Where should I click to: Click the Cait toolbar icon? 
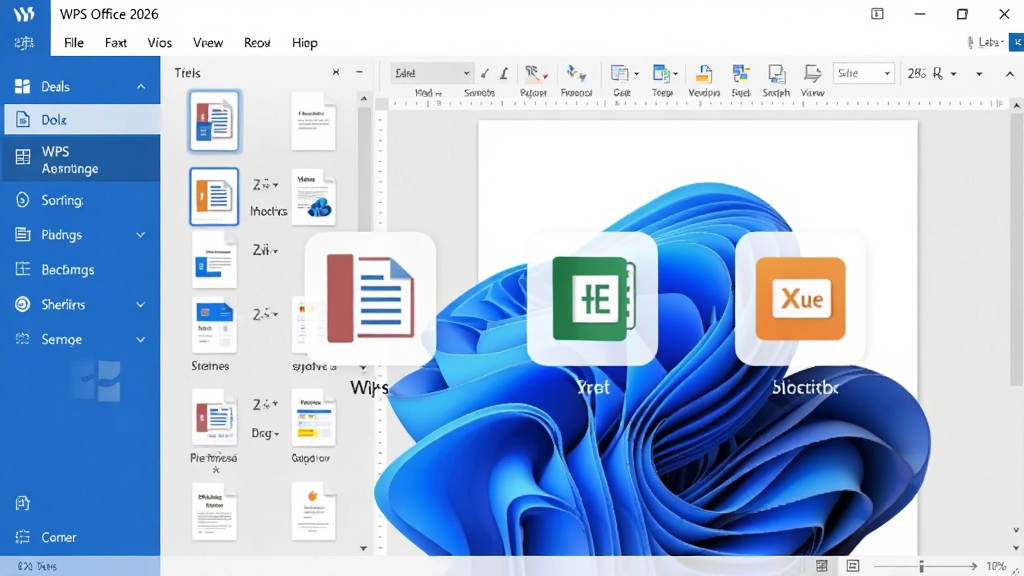(x=620, y=74)
